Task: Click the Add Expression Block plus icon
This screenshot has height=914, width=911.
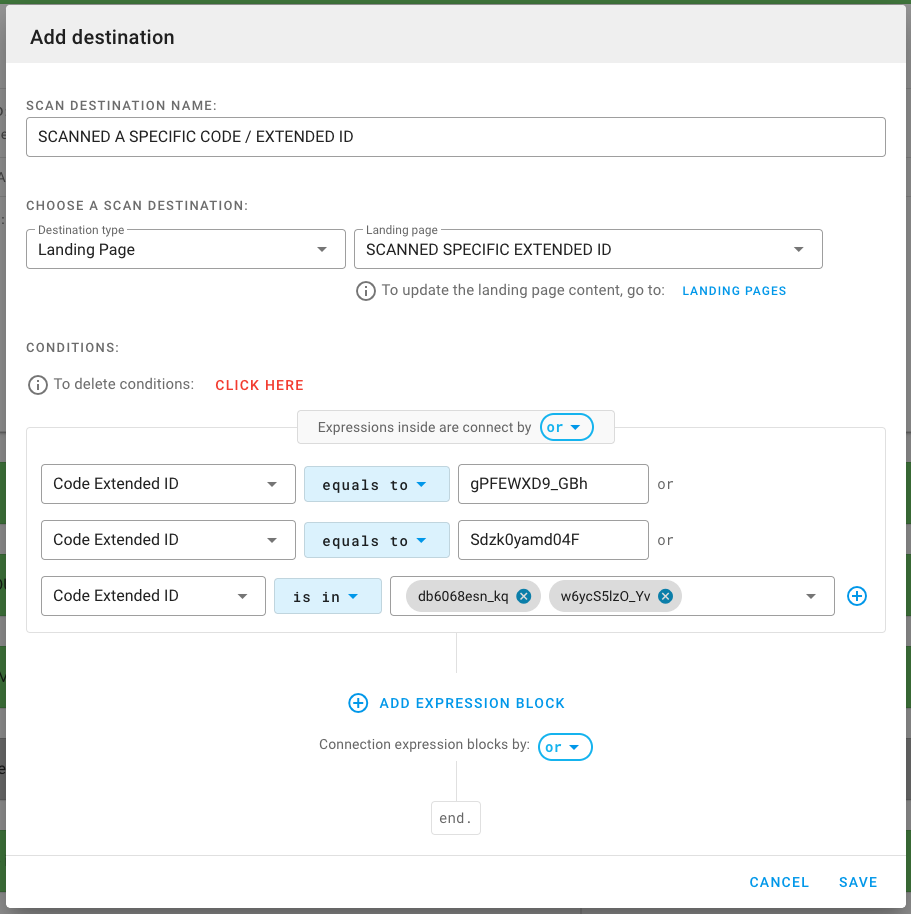Action: [x=358, y=703]
